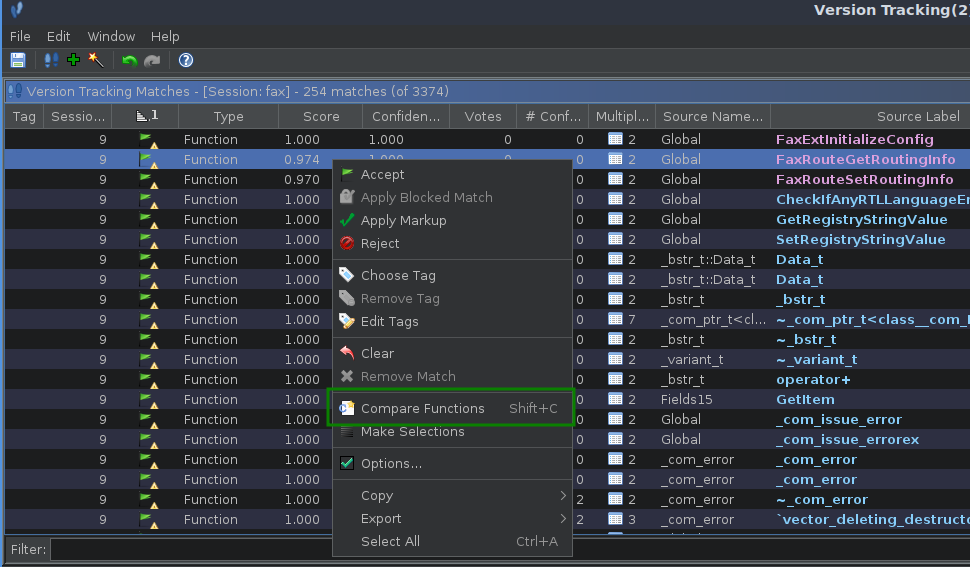Click the Save session toolbar icon
The height and width of the screenshot is (567, 970).
pyautogui.click(x=18, y=61)
